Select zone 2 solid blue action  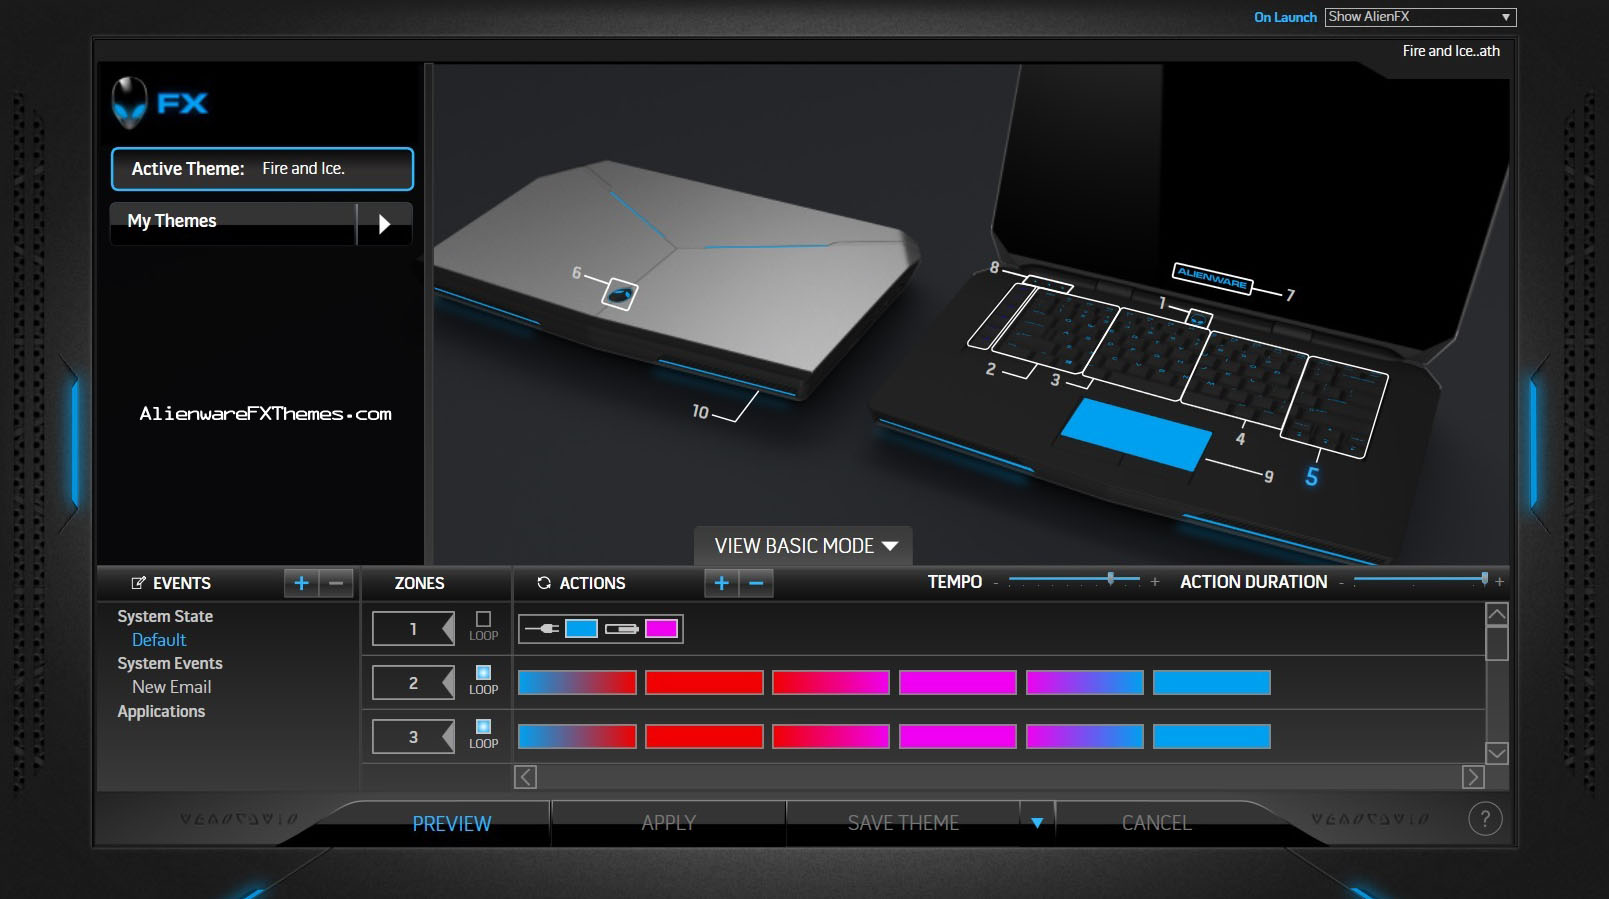(1212, 683)
